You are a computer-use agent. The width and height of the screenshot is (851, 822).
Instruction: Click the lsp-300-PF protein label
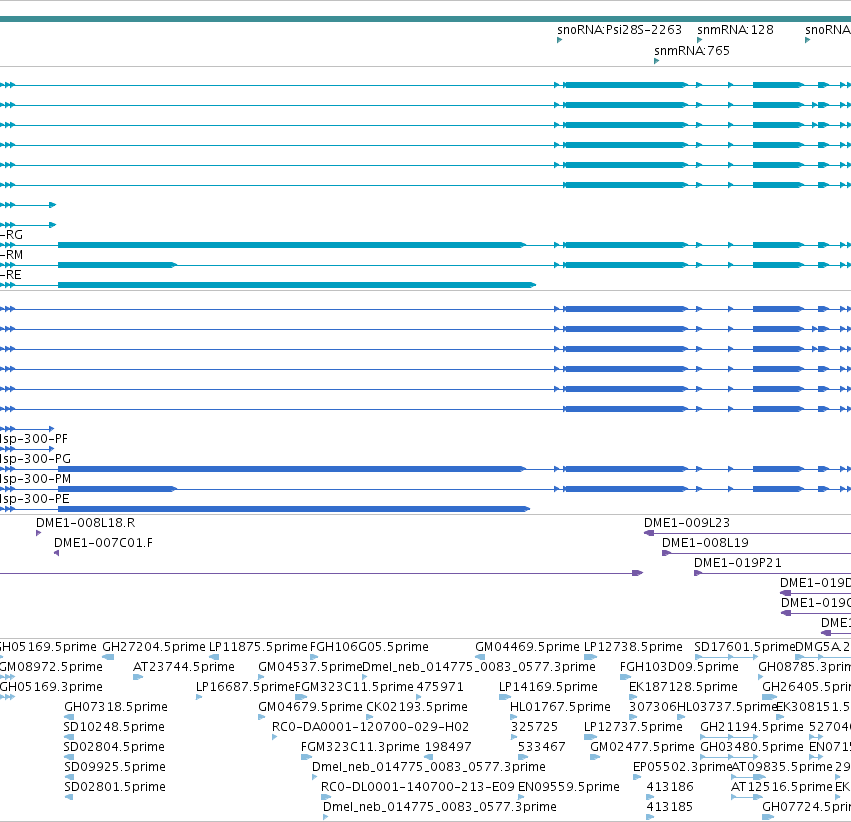(34, 439)
